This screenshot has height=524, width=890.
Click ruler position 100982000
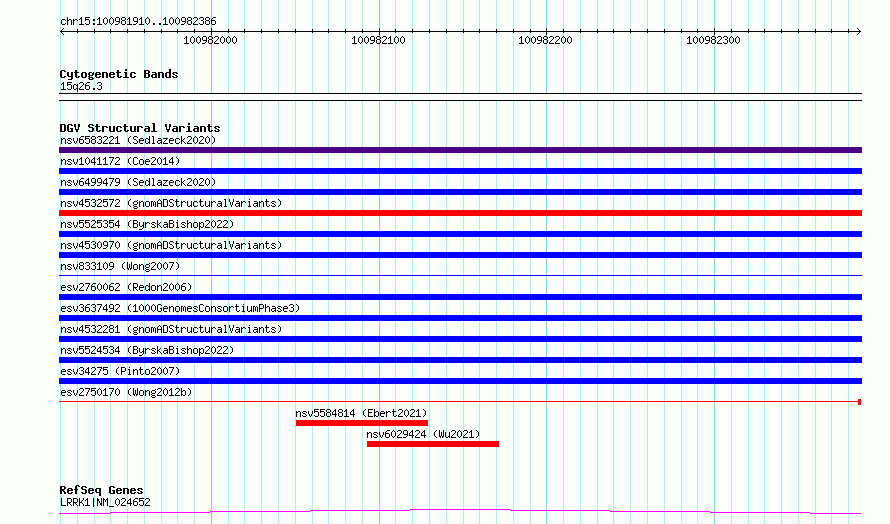tap(210, 40)
